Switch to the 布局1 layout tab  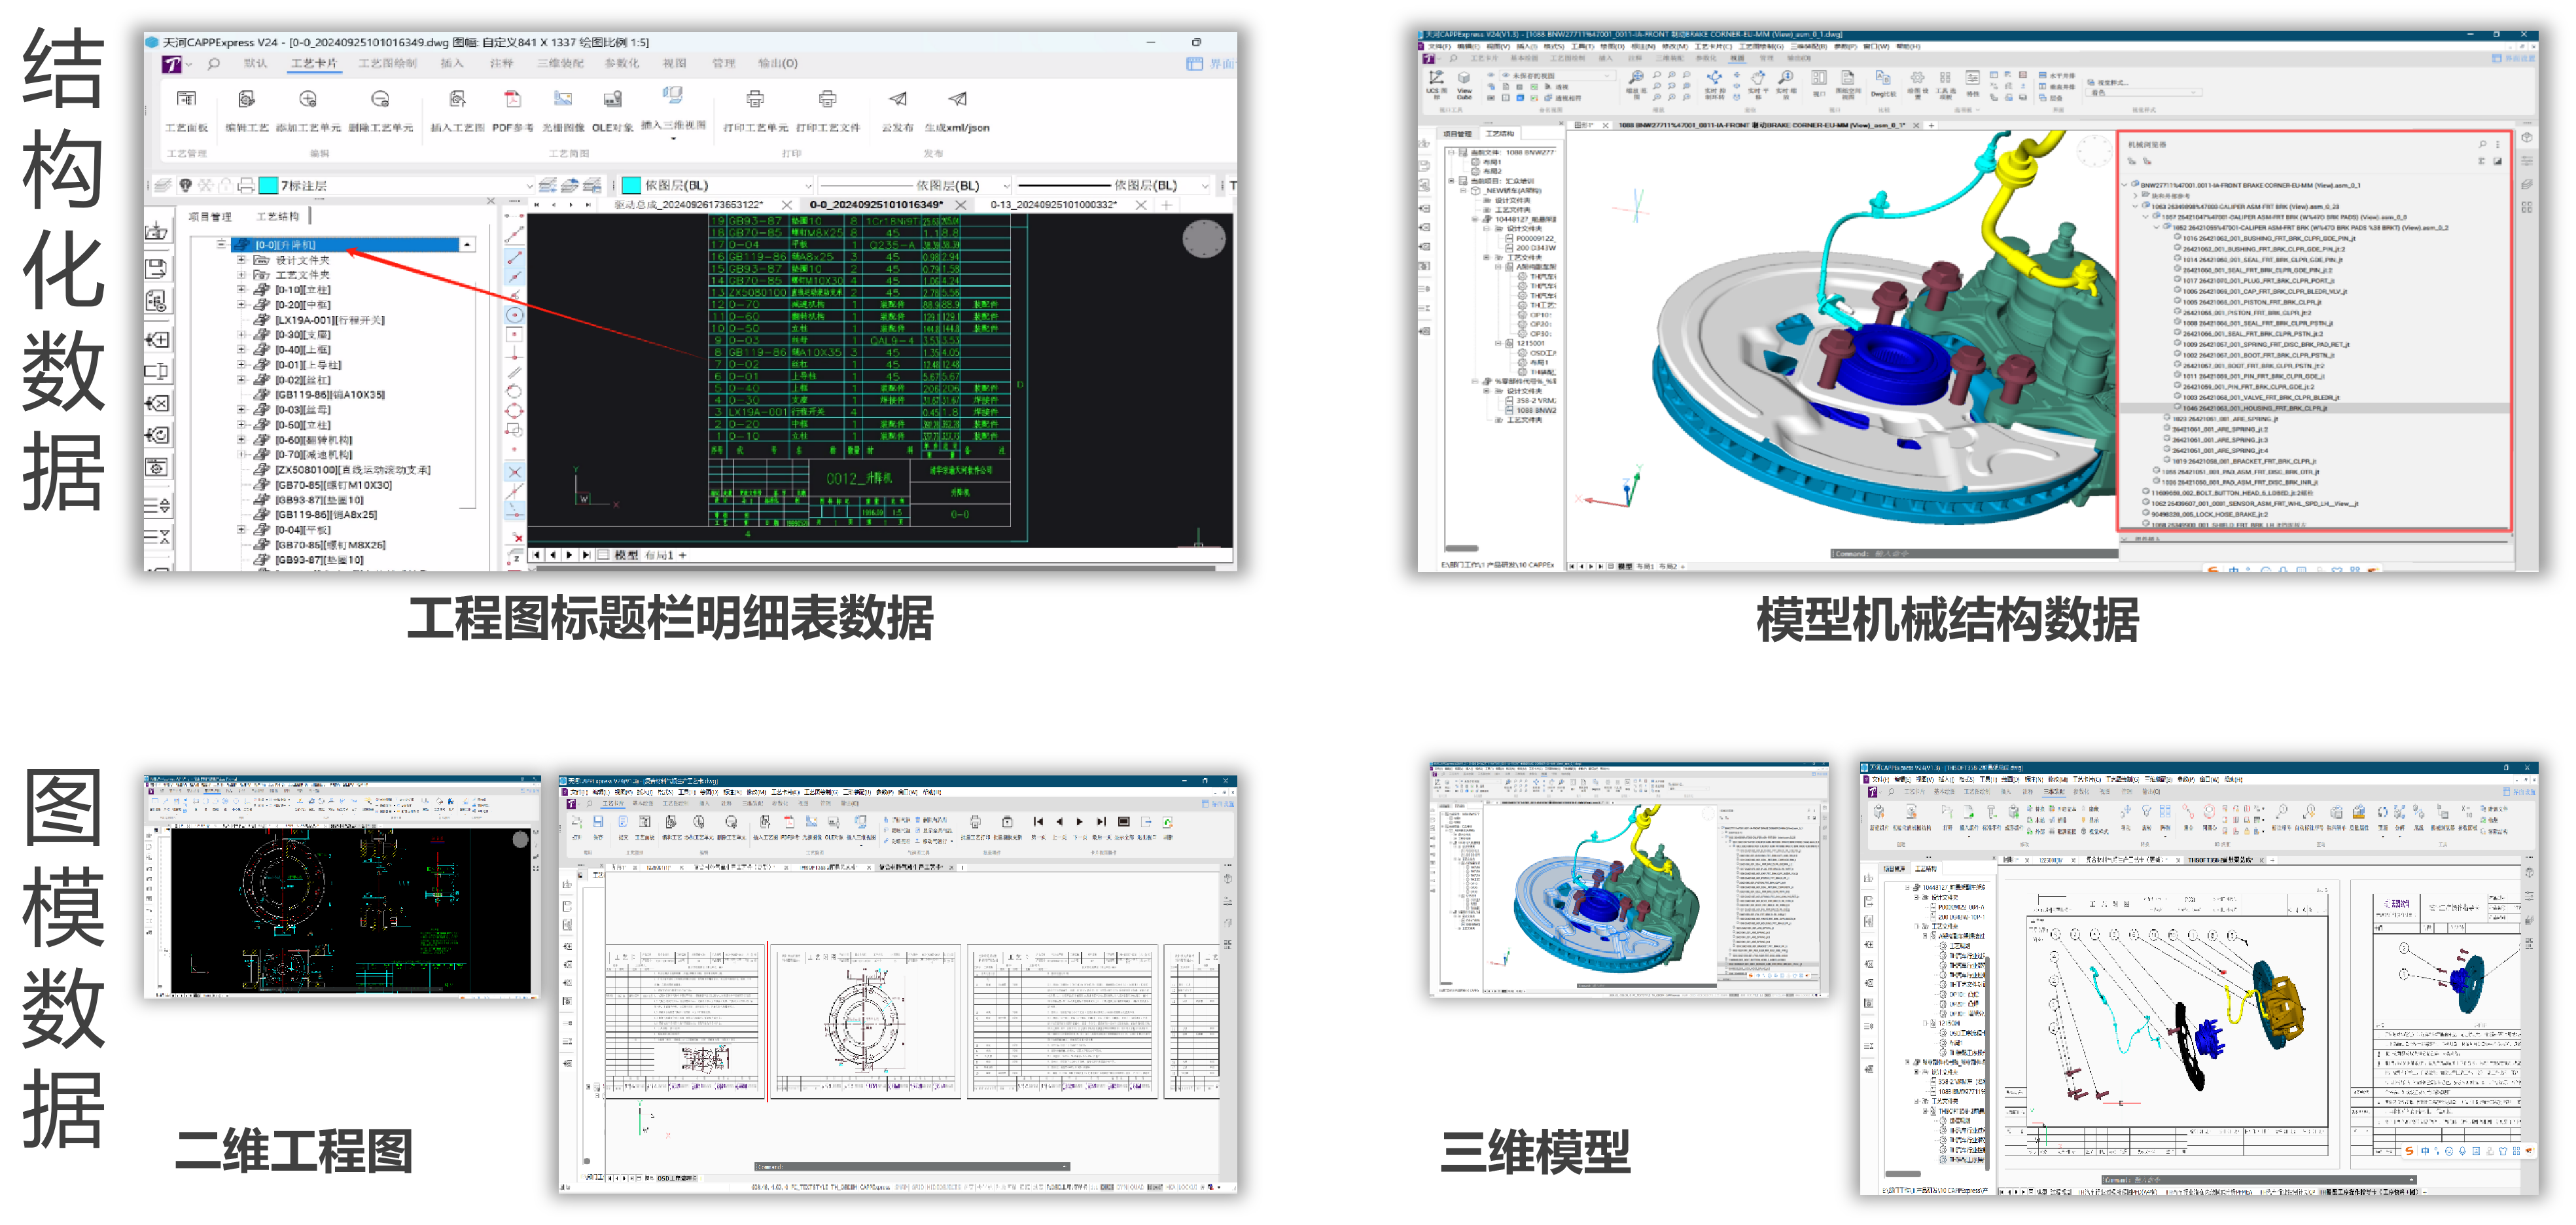[660, 555]
